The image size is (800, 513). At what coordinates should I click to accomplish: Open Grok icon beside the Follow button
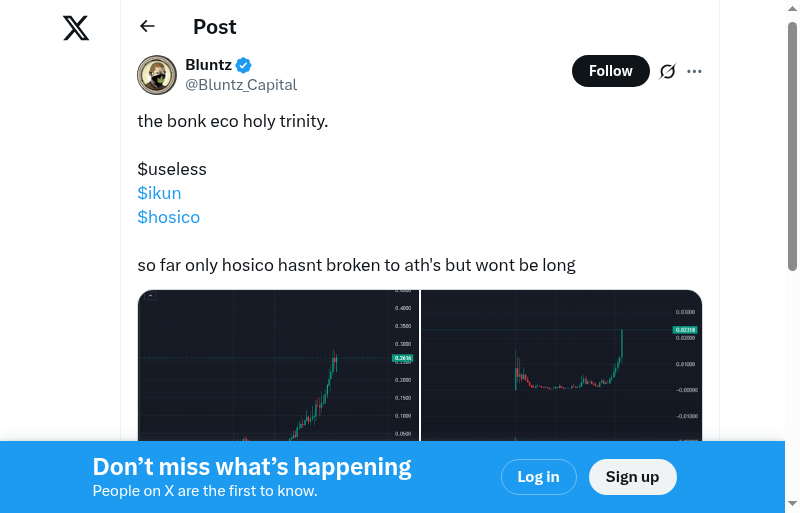coord(668,71)
